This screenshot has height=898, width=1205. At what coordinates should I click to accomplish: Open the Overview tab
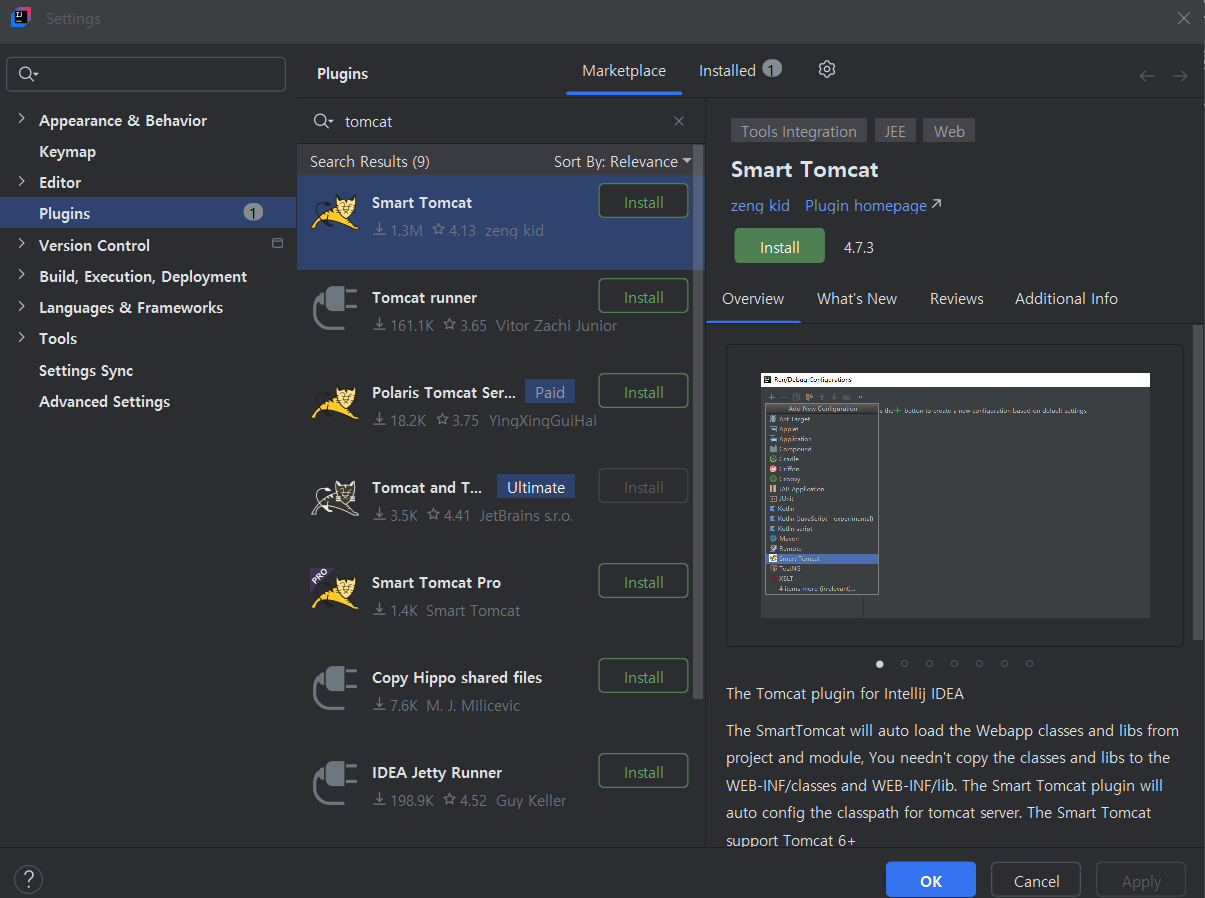(753, 299)
